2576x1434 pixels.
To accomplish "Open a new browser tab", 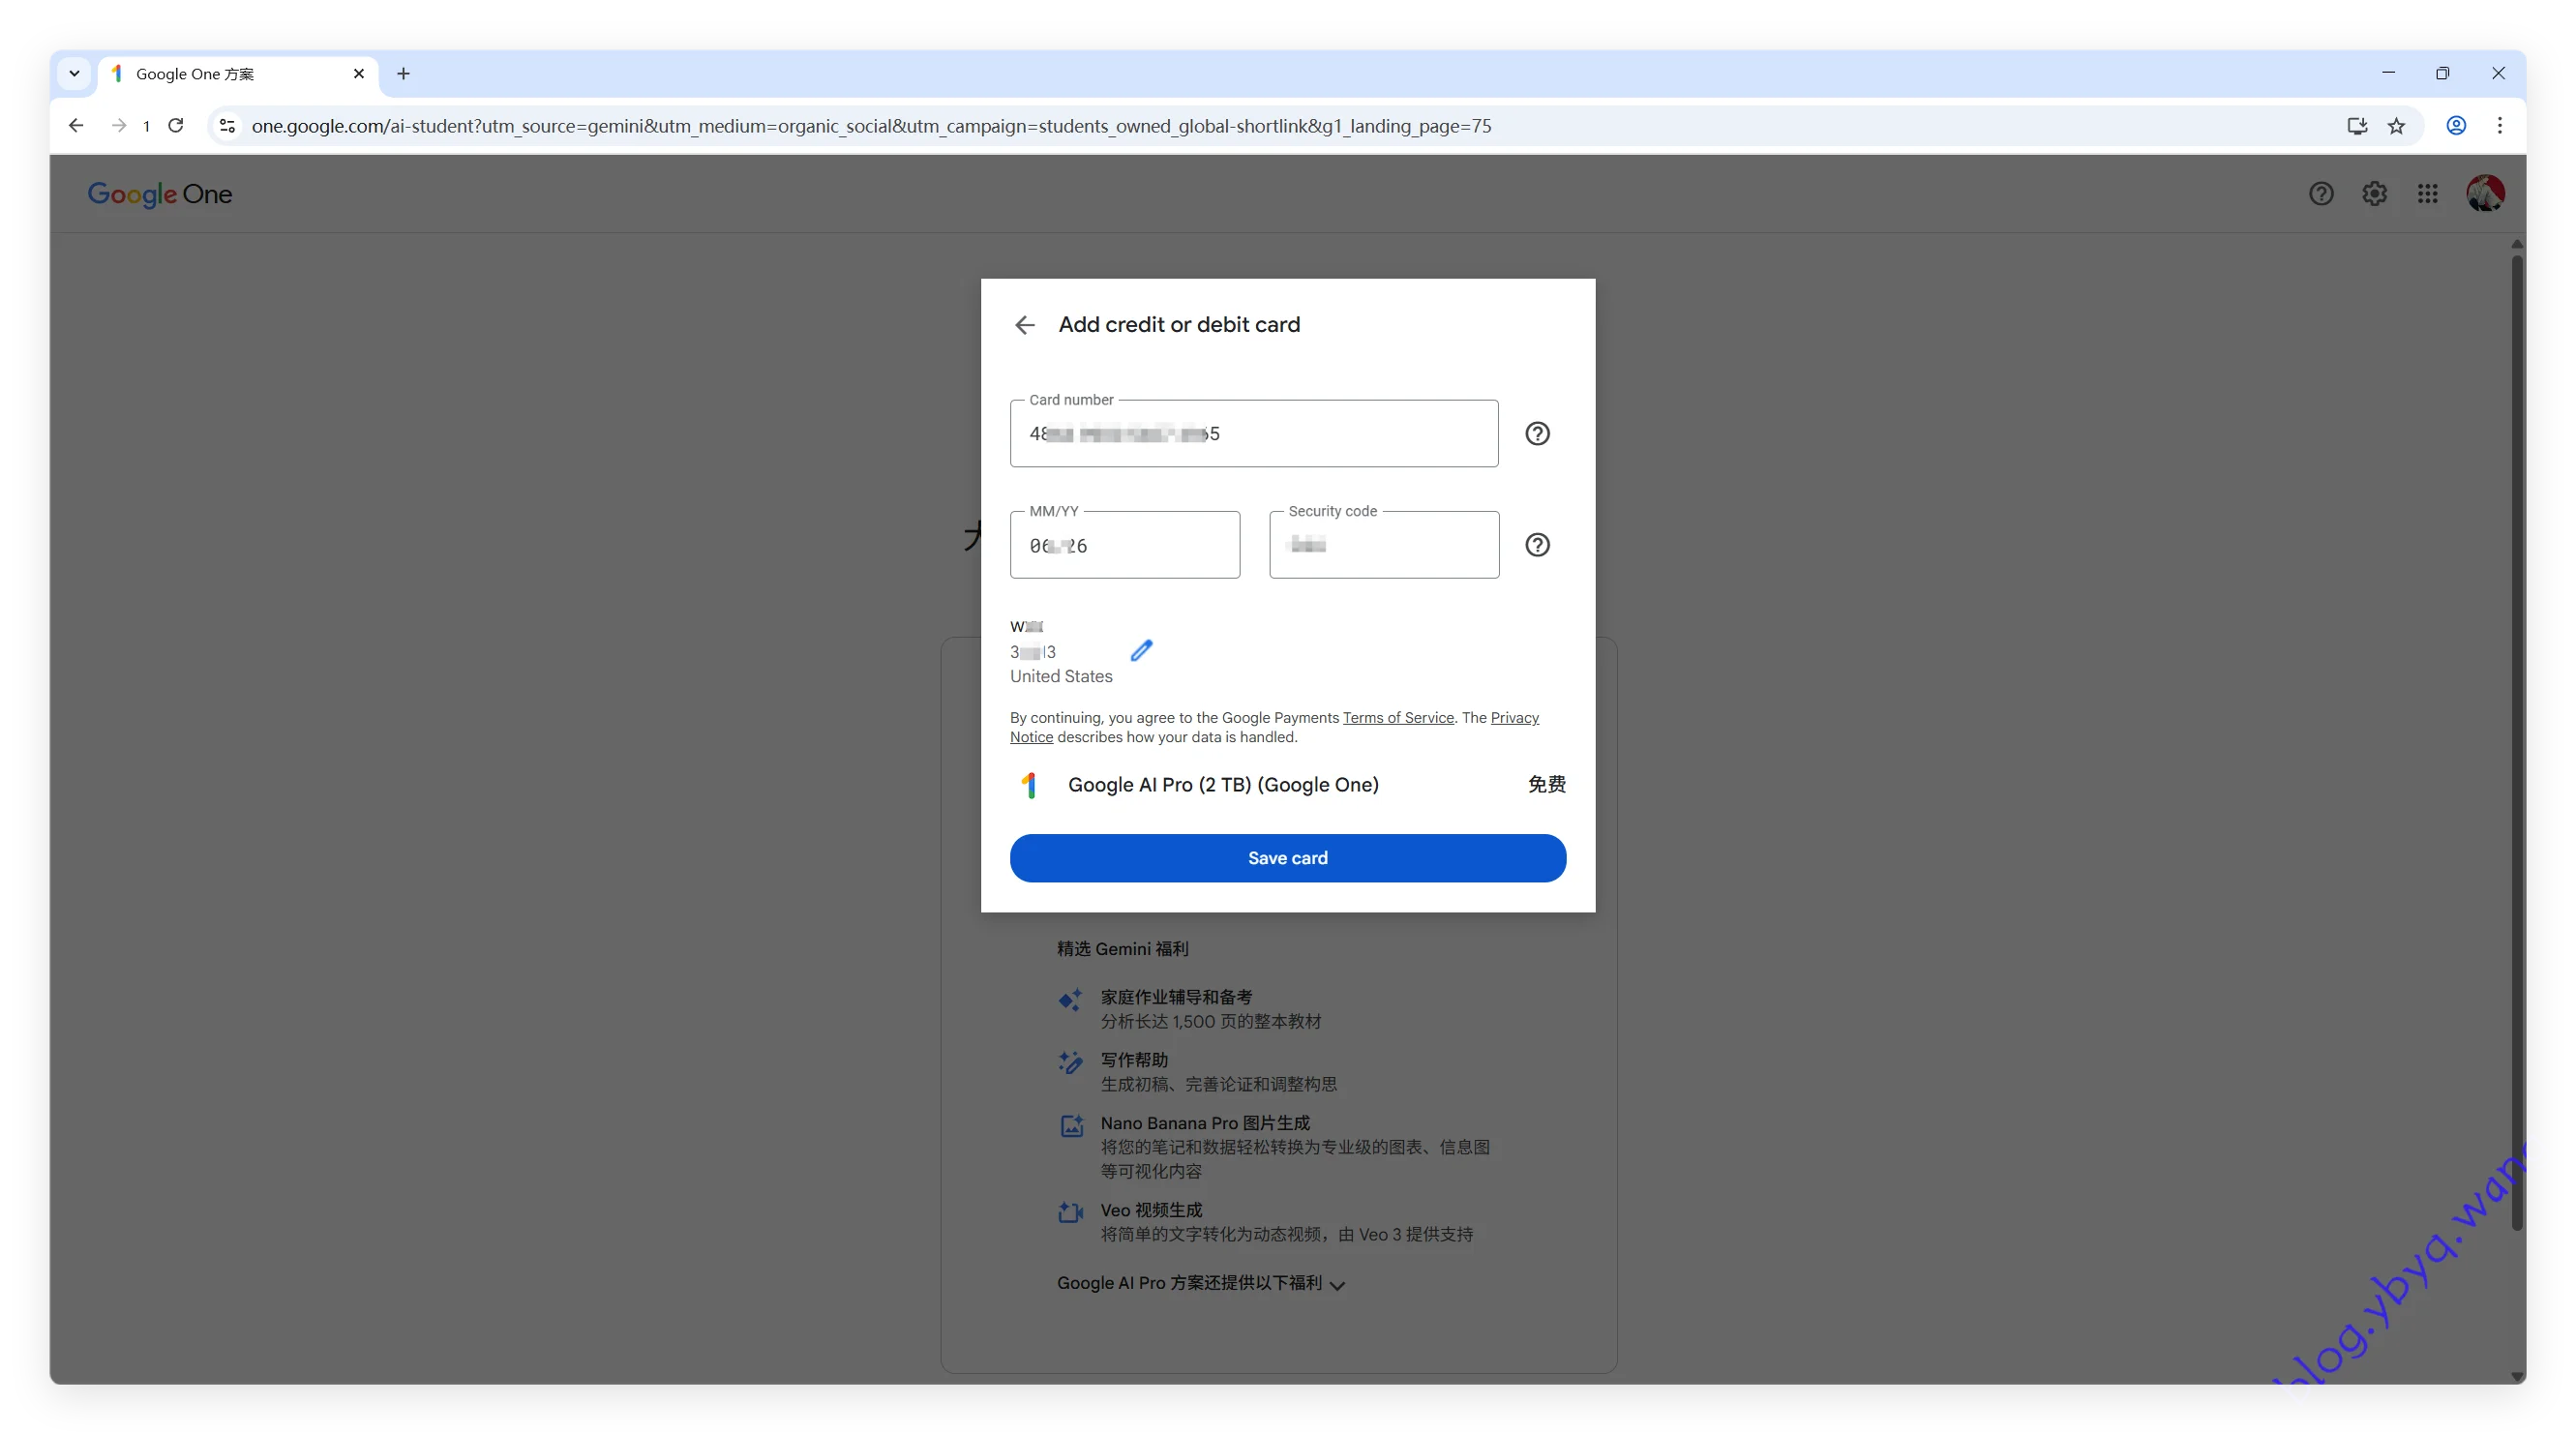I will point(403,74).
